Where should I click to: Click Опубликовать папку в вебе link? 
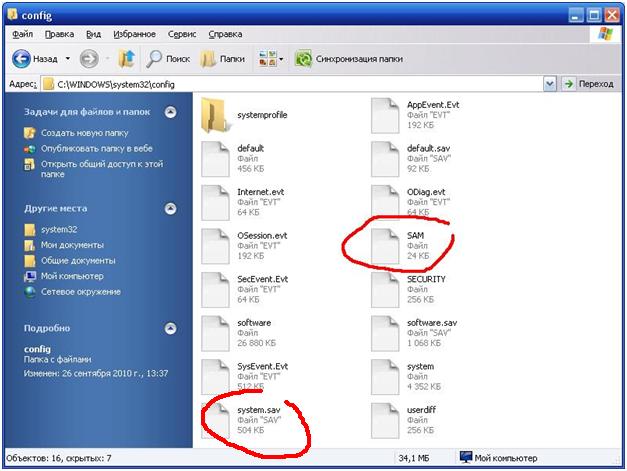coord(97,148)
